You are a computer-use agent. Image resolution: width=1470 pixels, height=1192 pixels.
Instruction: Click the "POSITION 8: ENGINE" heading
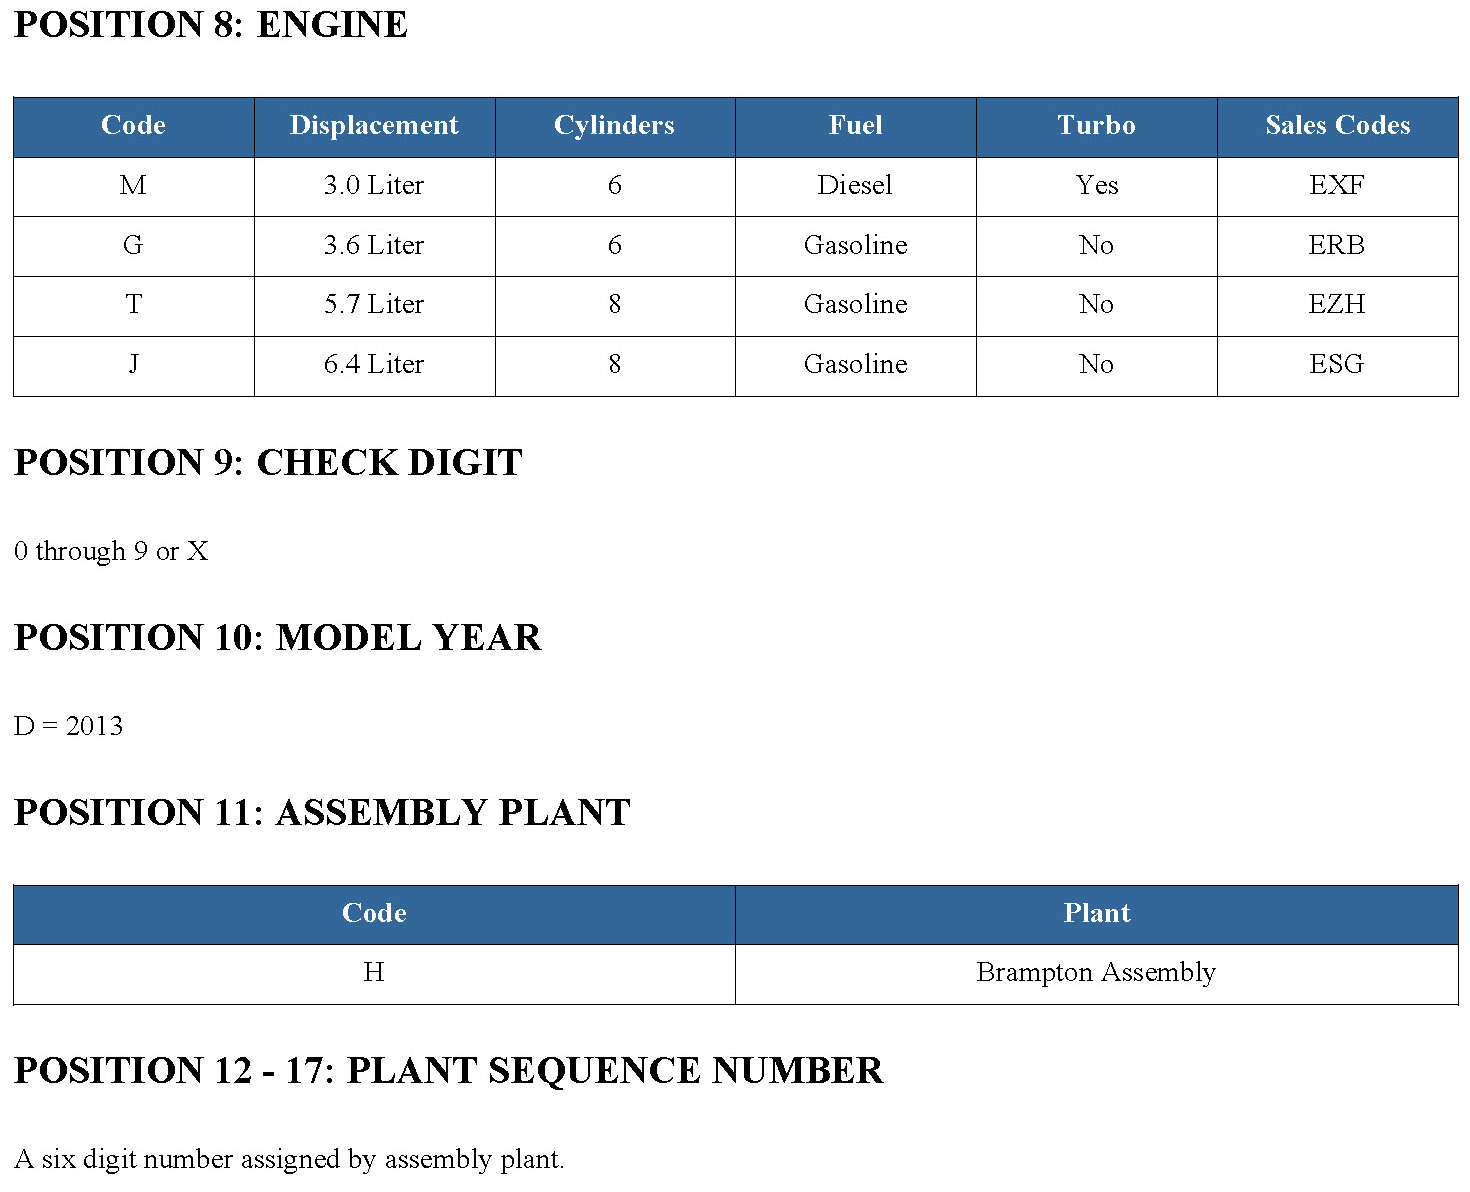click(x=211, y=25)
